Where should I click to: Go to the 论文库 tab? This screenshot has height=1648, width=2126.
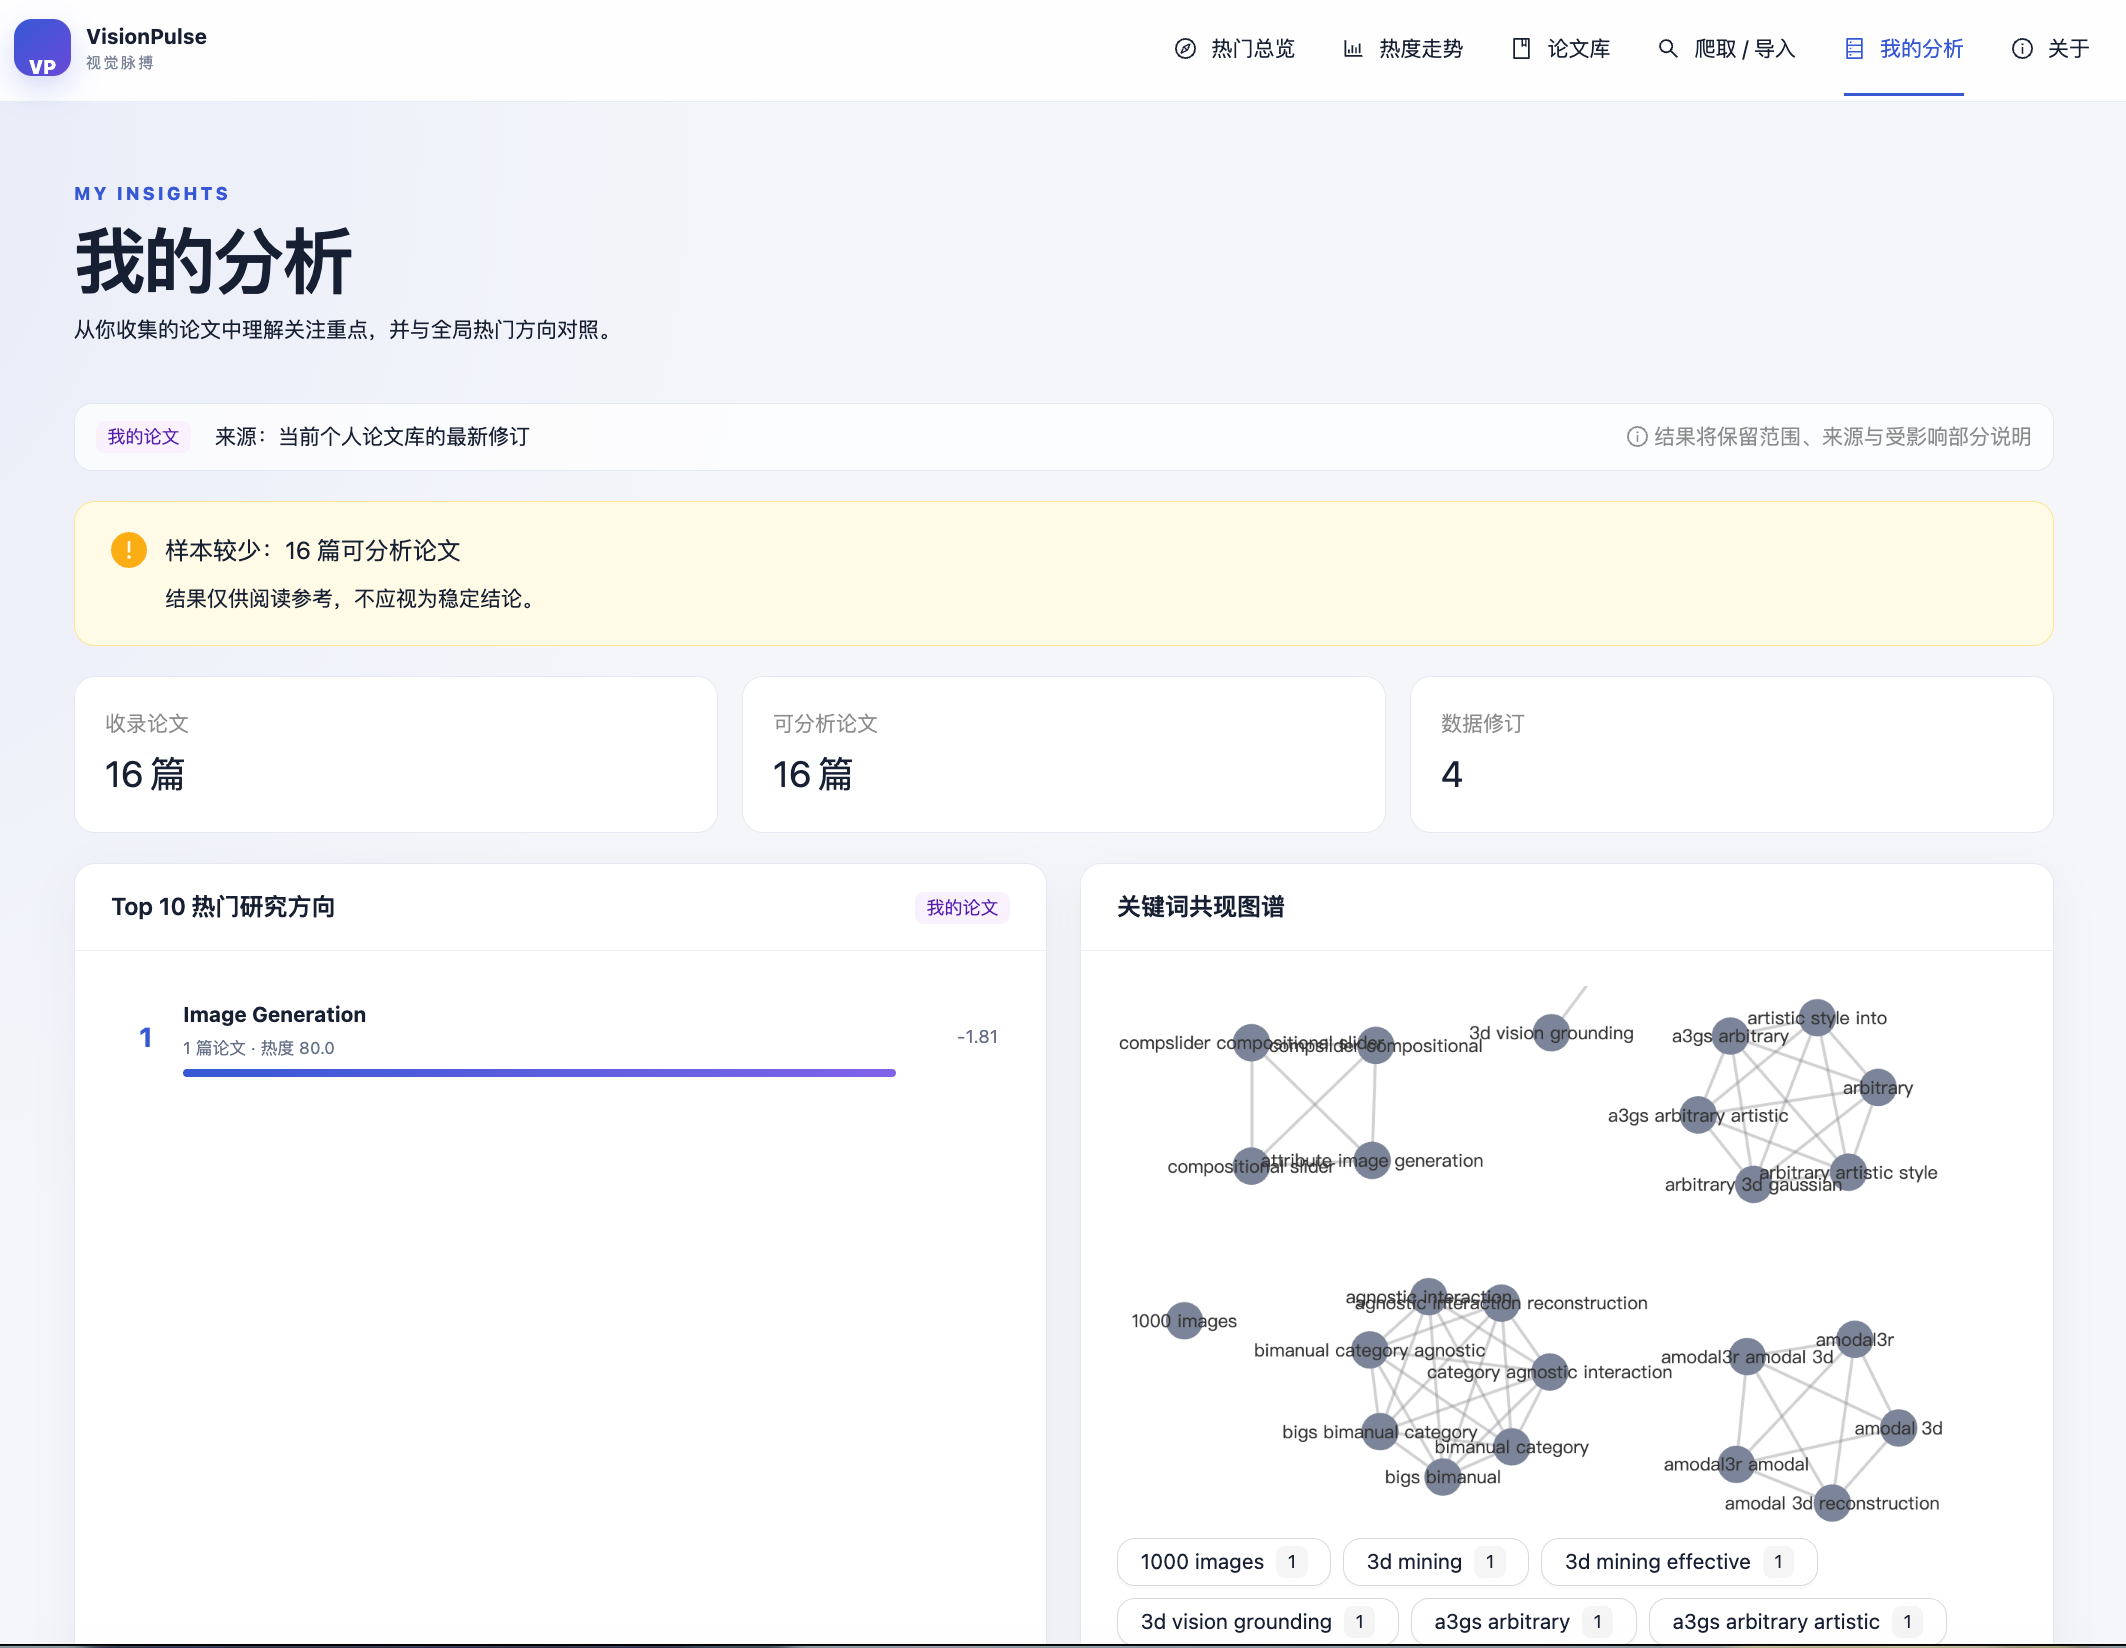pos(1560,49)
